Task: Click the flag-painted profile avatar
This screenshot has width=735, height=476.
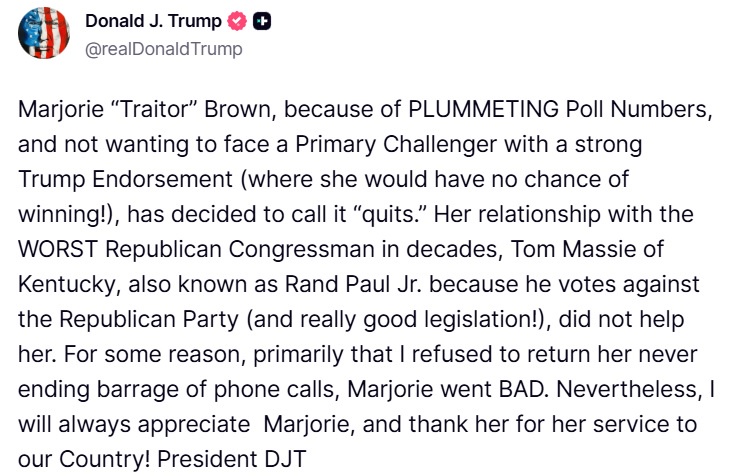Action: [44, 33]
